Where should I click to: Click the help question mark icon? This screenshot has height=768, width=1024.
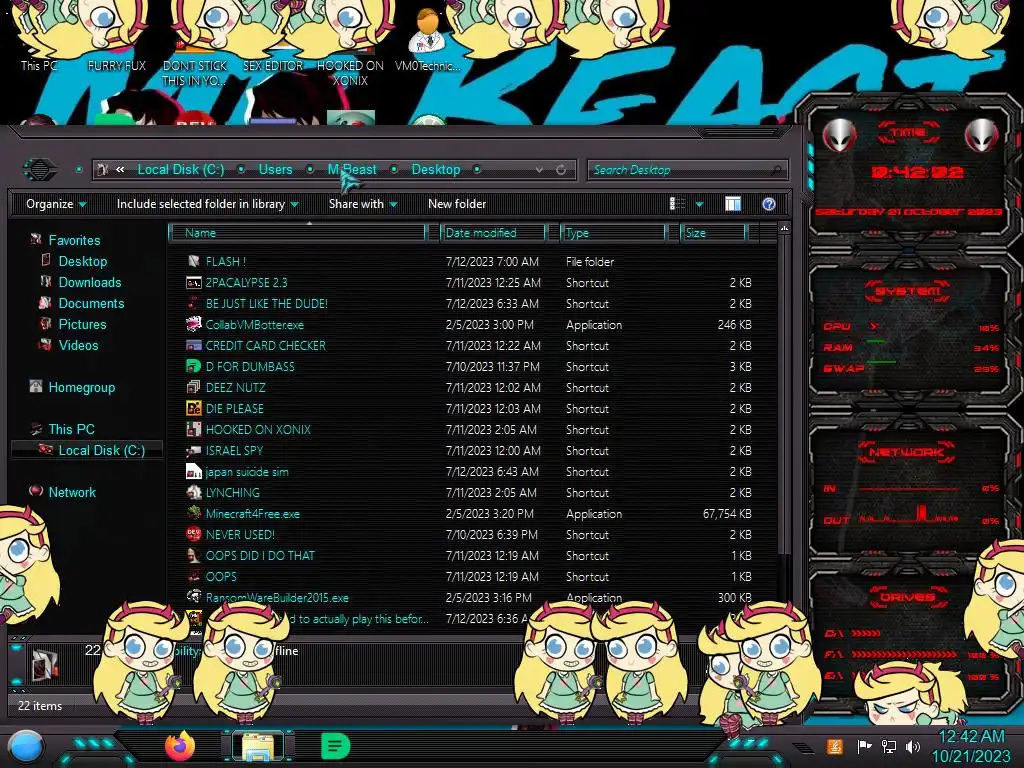click(x=769, y=204)
